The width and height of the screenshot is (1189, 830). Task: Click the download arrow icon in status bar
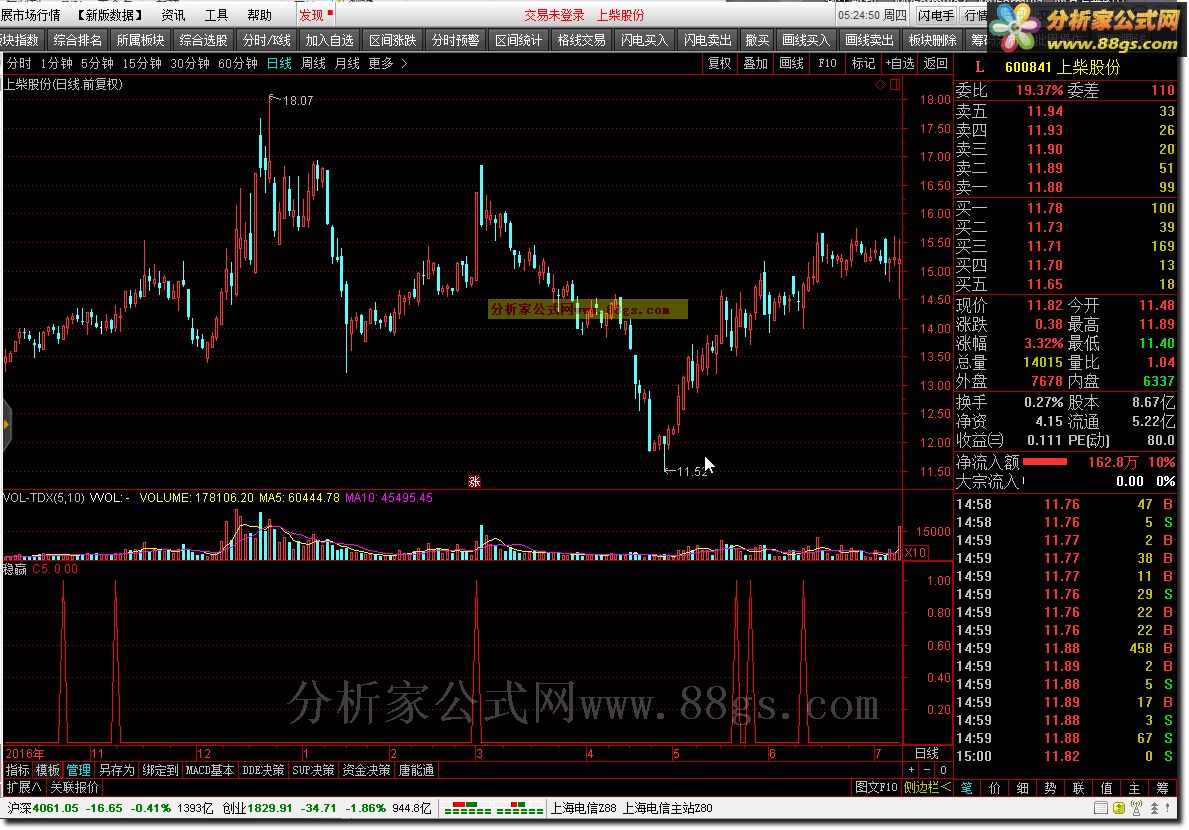(1154, 808)
